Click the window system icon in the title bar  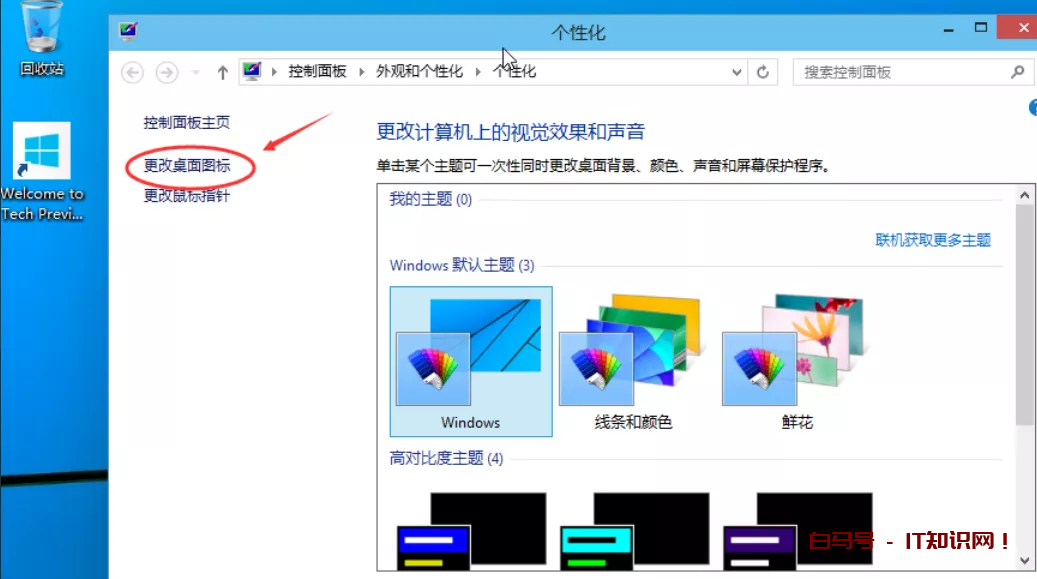click(x=127, y=31)
